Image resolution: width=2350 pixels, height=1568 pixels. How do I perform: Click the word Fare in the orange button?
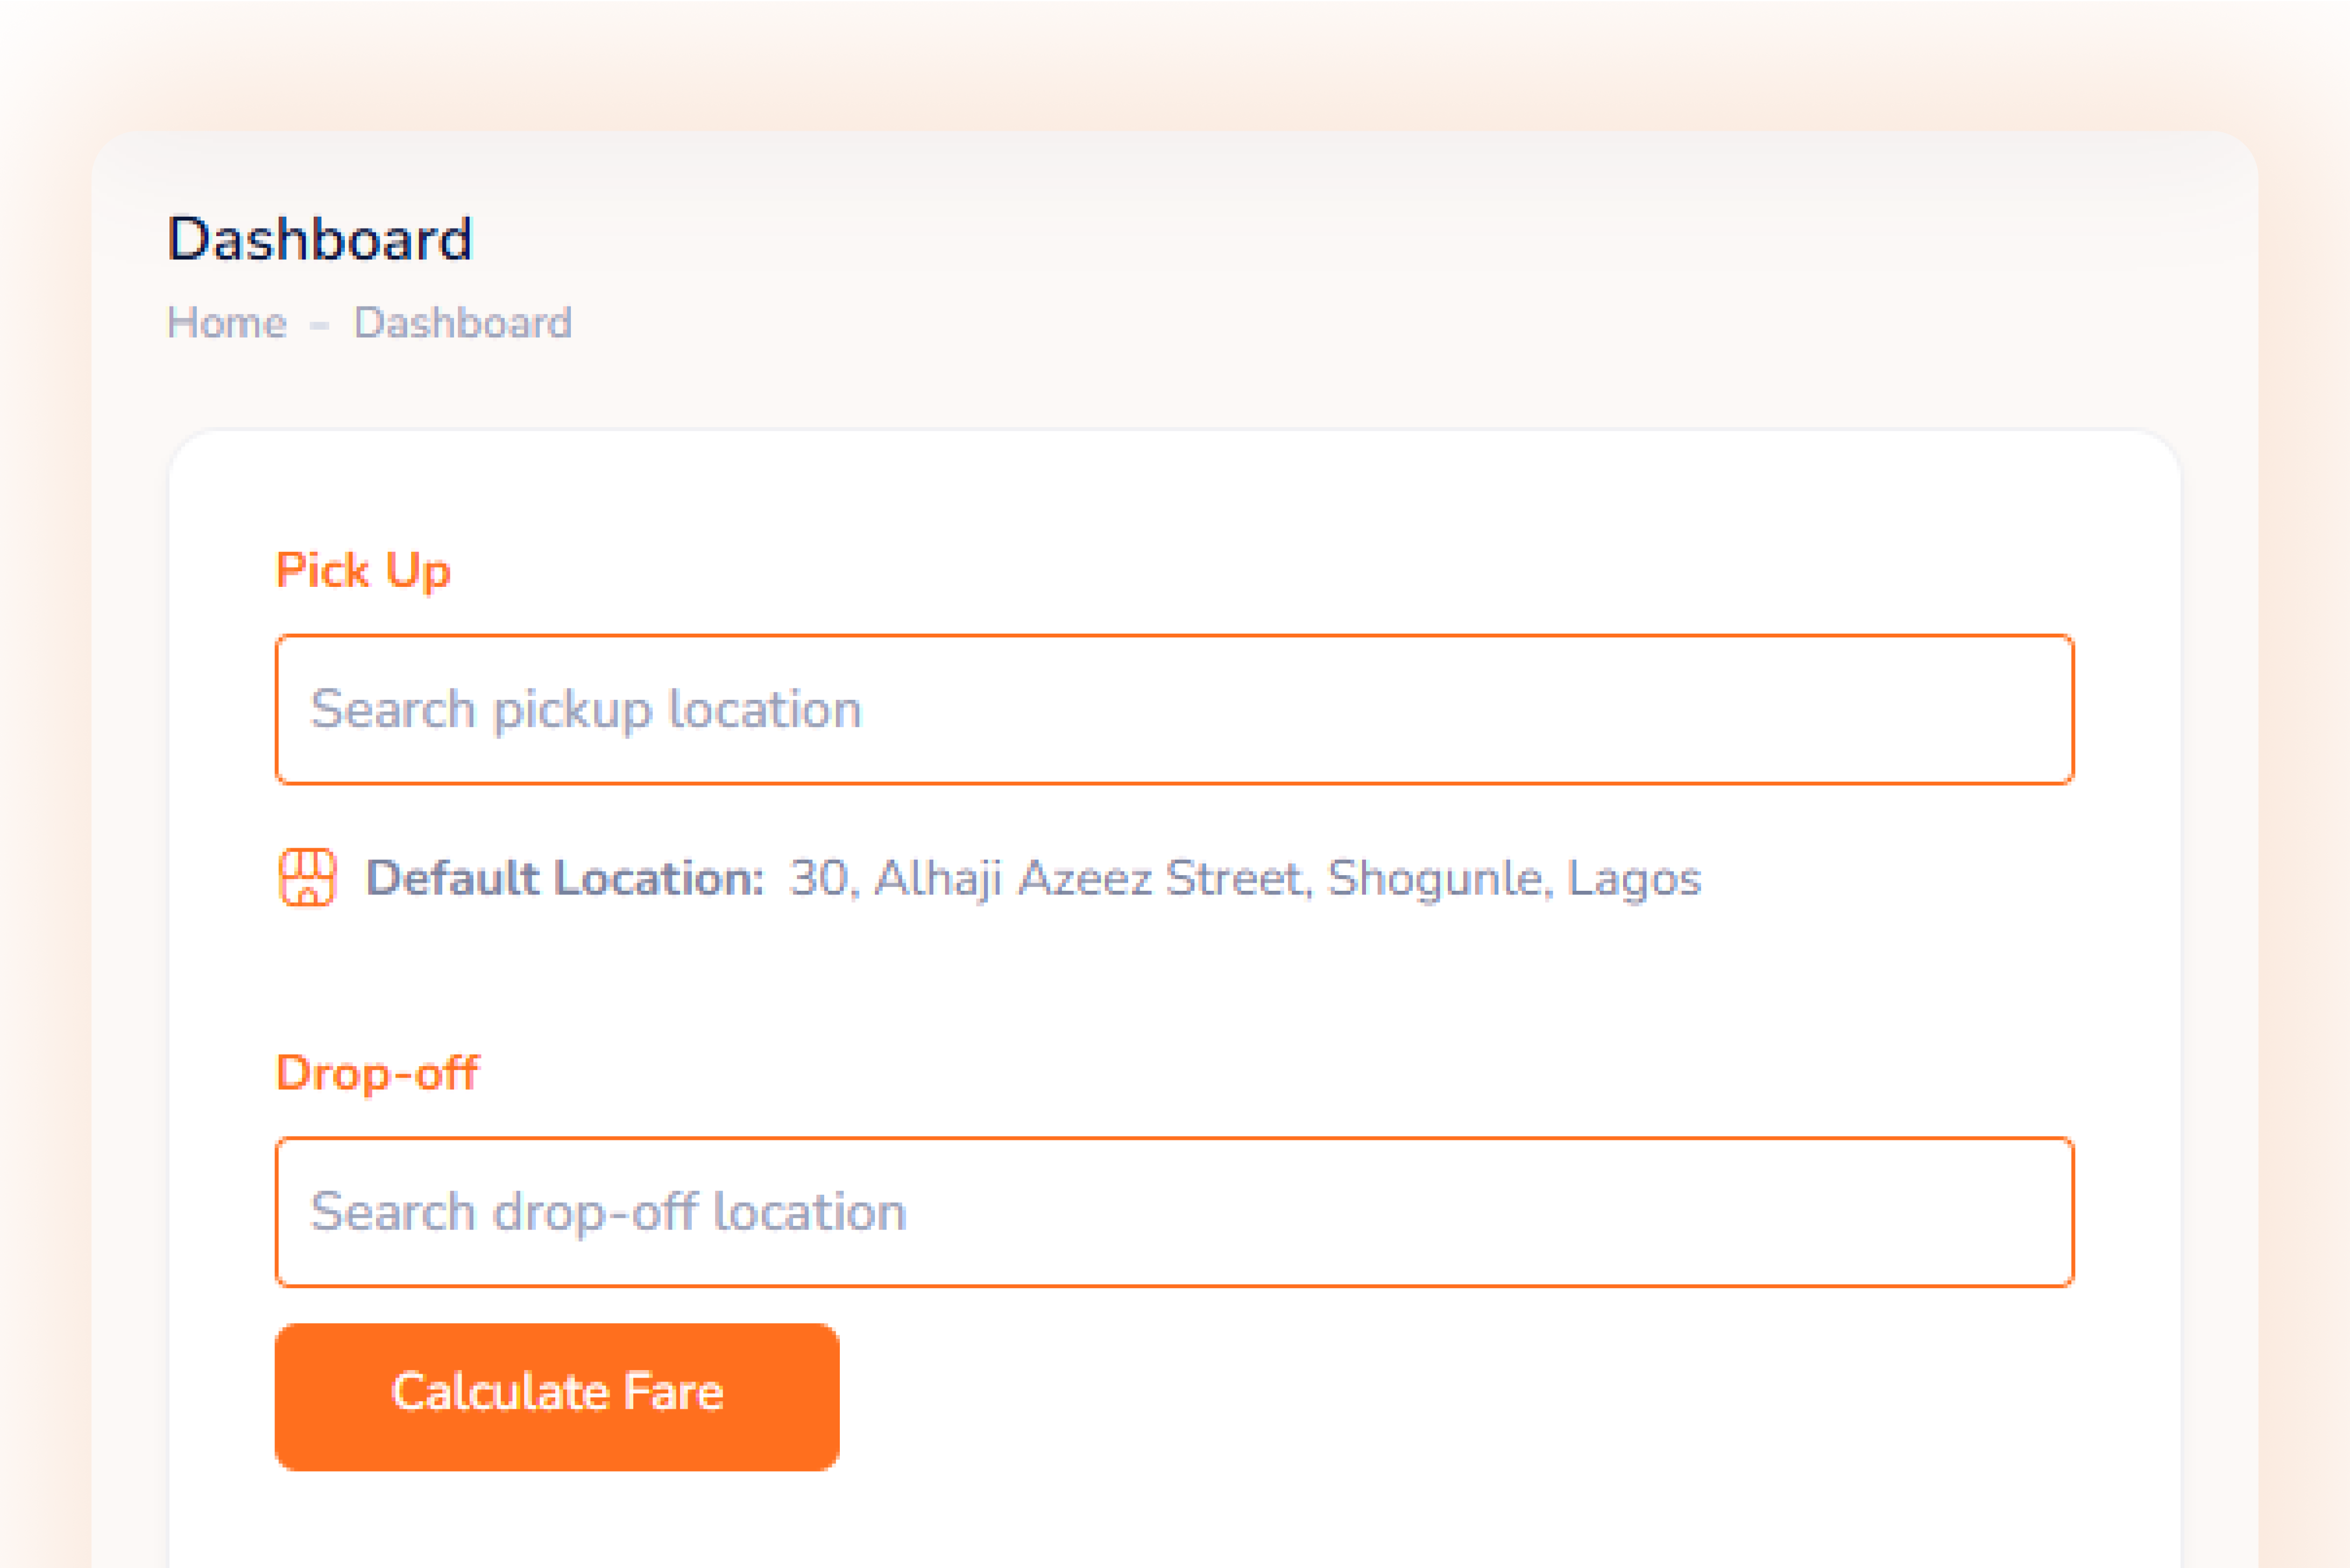point(673,1392)
